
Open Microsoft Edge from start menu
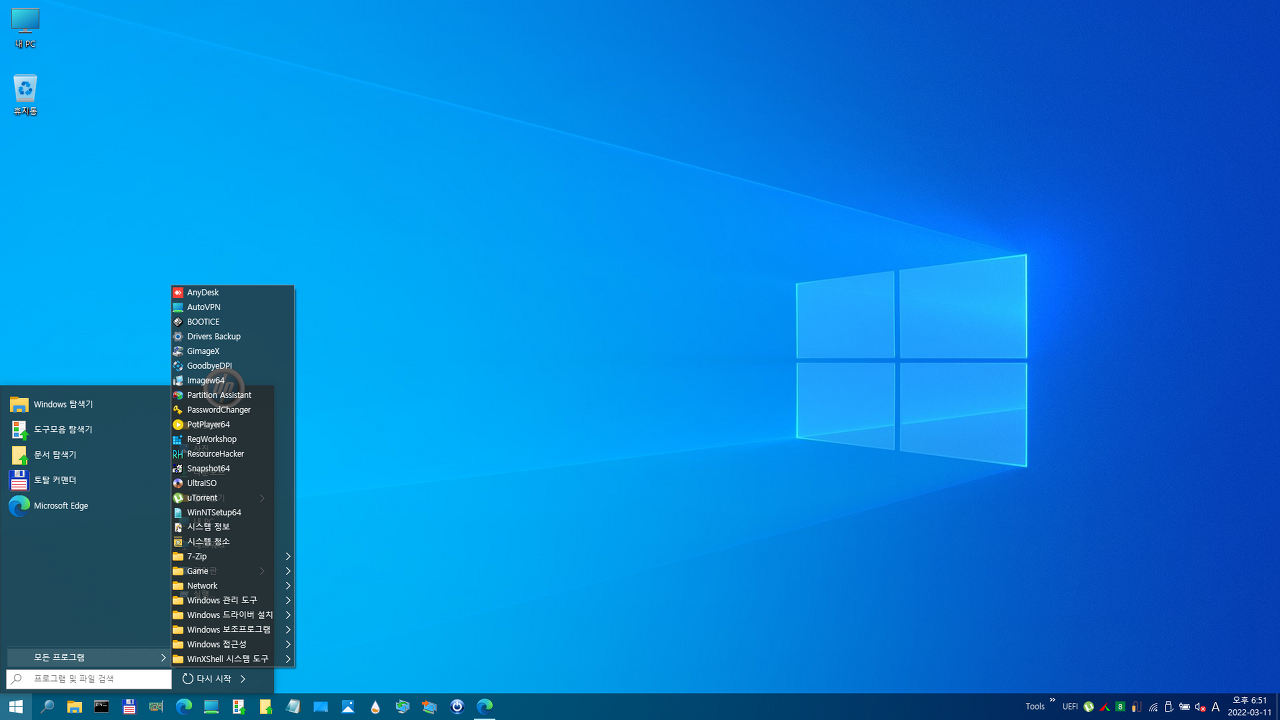(87, 506)
